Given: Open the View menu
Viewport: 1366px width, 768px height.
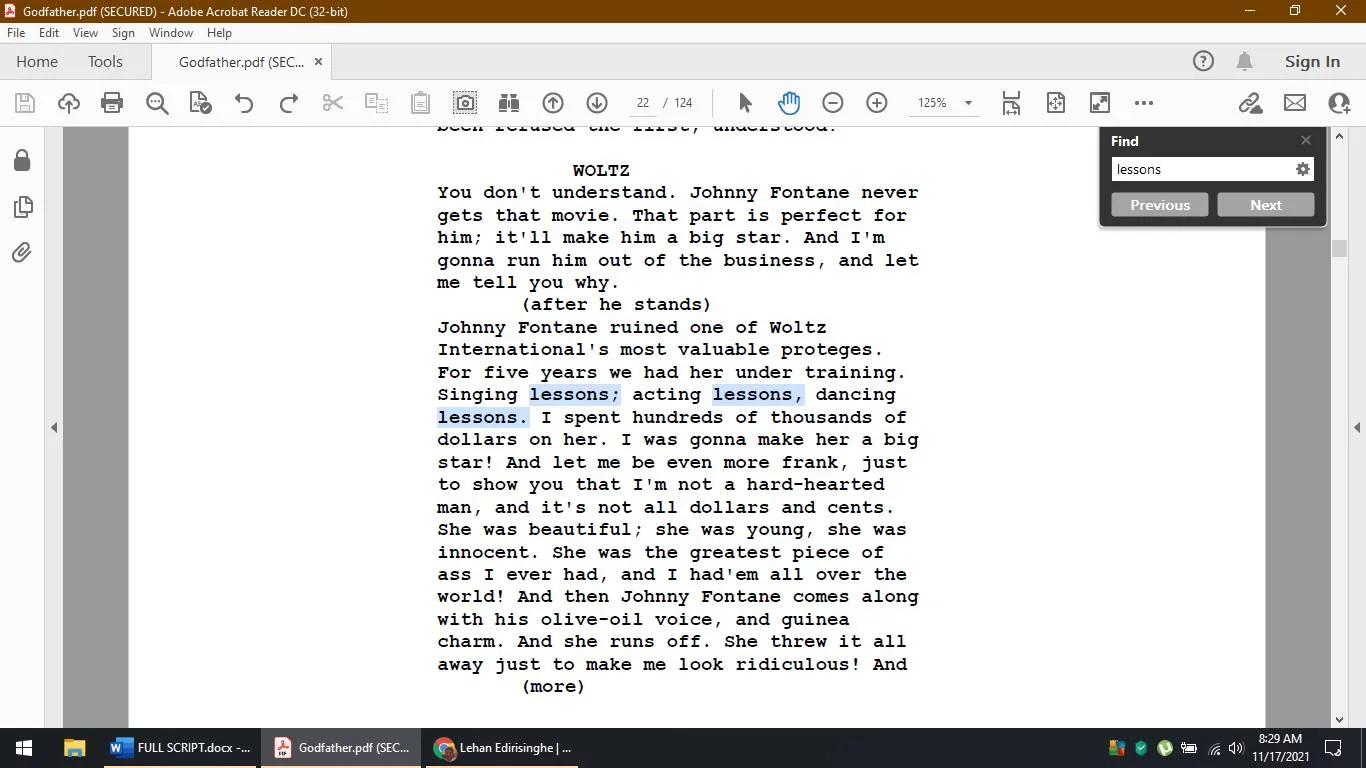Looking at the screenshot, I should coord(85,33).
